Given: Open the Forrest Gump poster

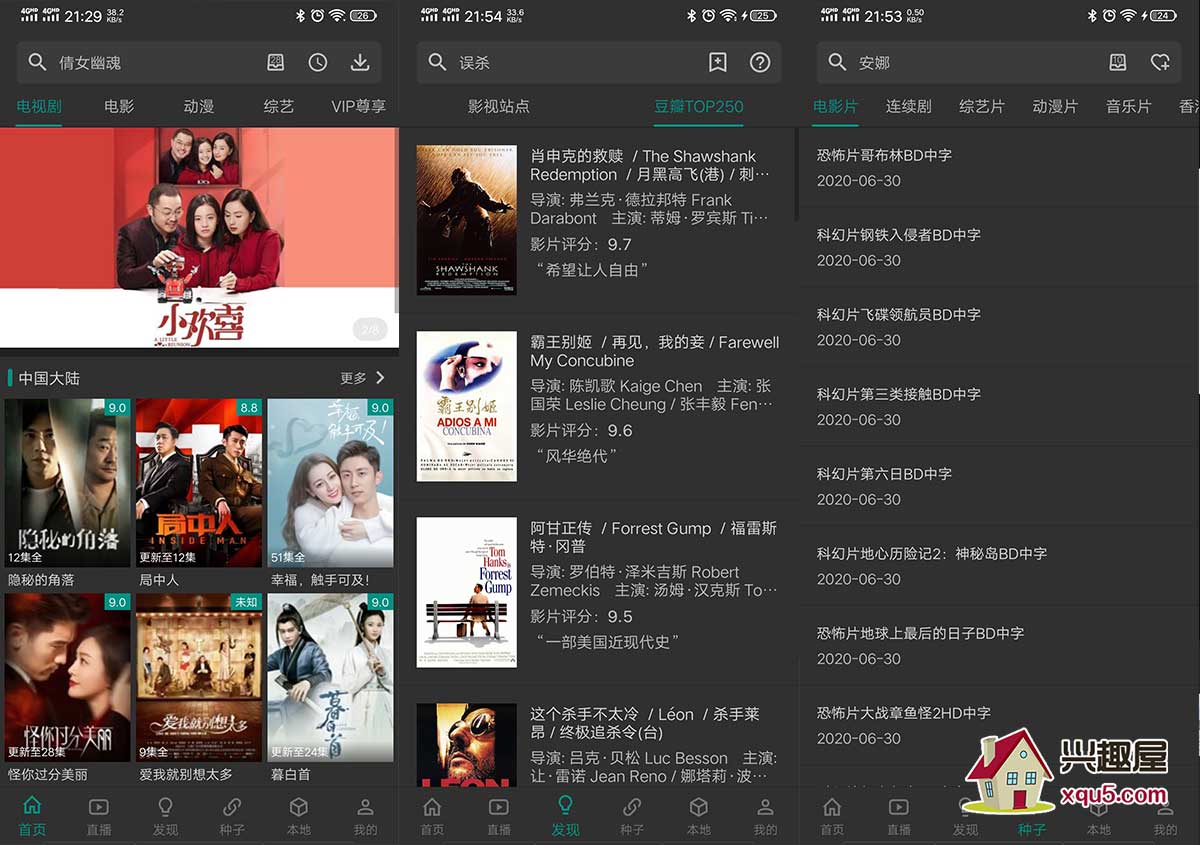Looking at the screenshot, I should (x=466, y=592).
